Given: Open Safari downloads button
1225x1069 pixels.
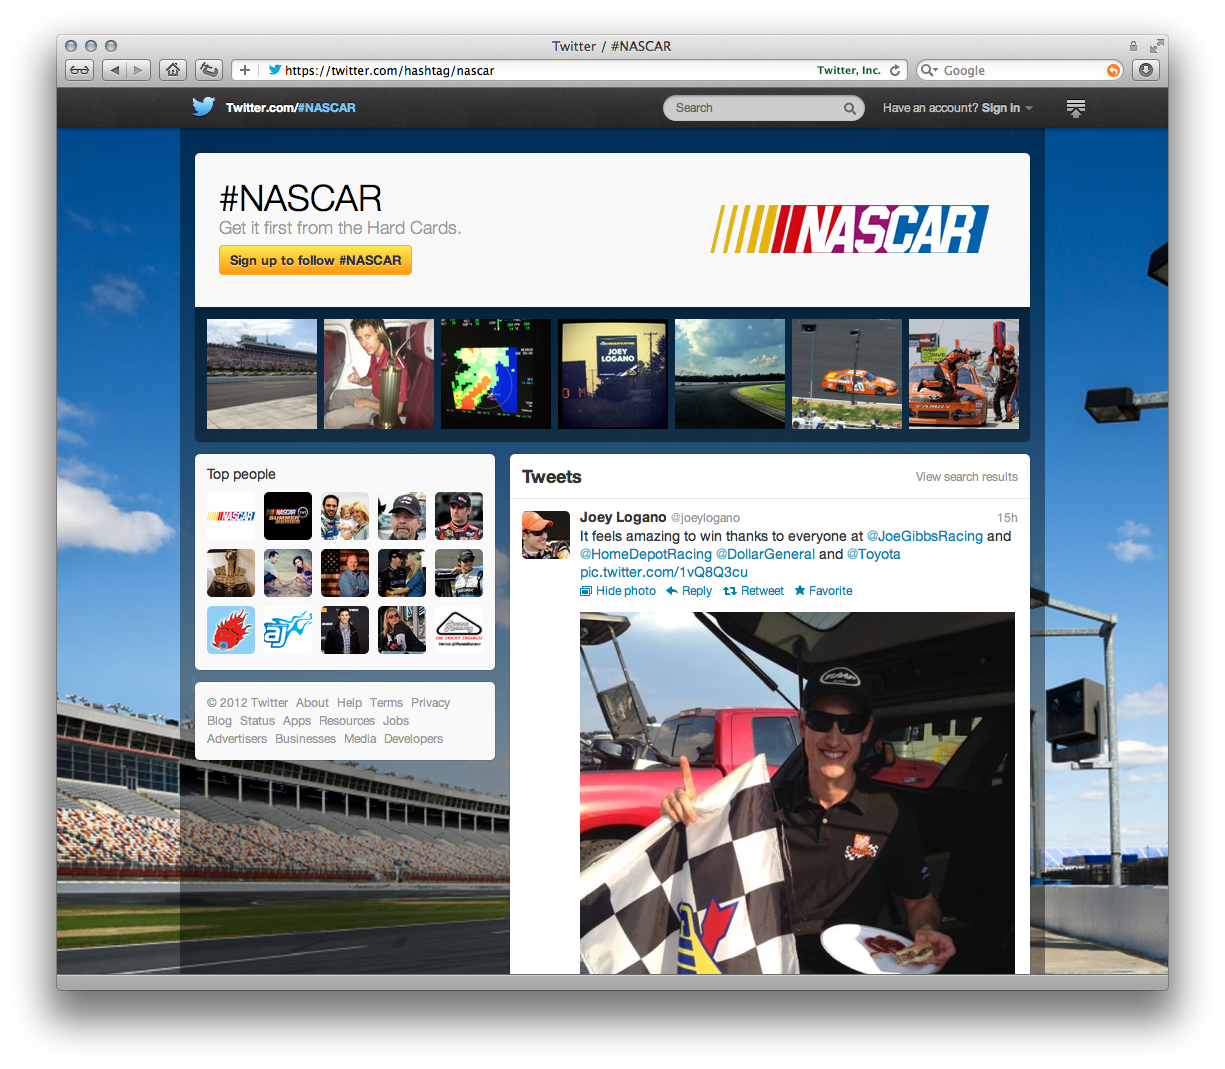Looking at the screenshot, I should coord(1146,70).
